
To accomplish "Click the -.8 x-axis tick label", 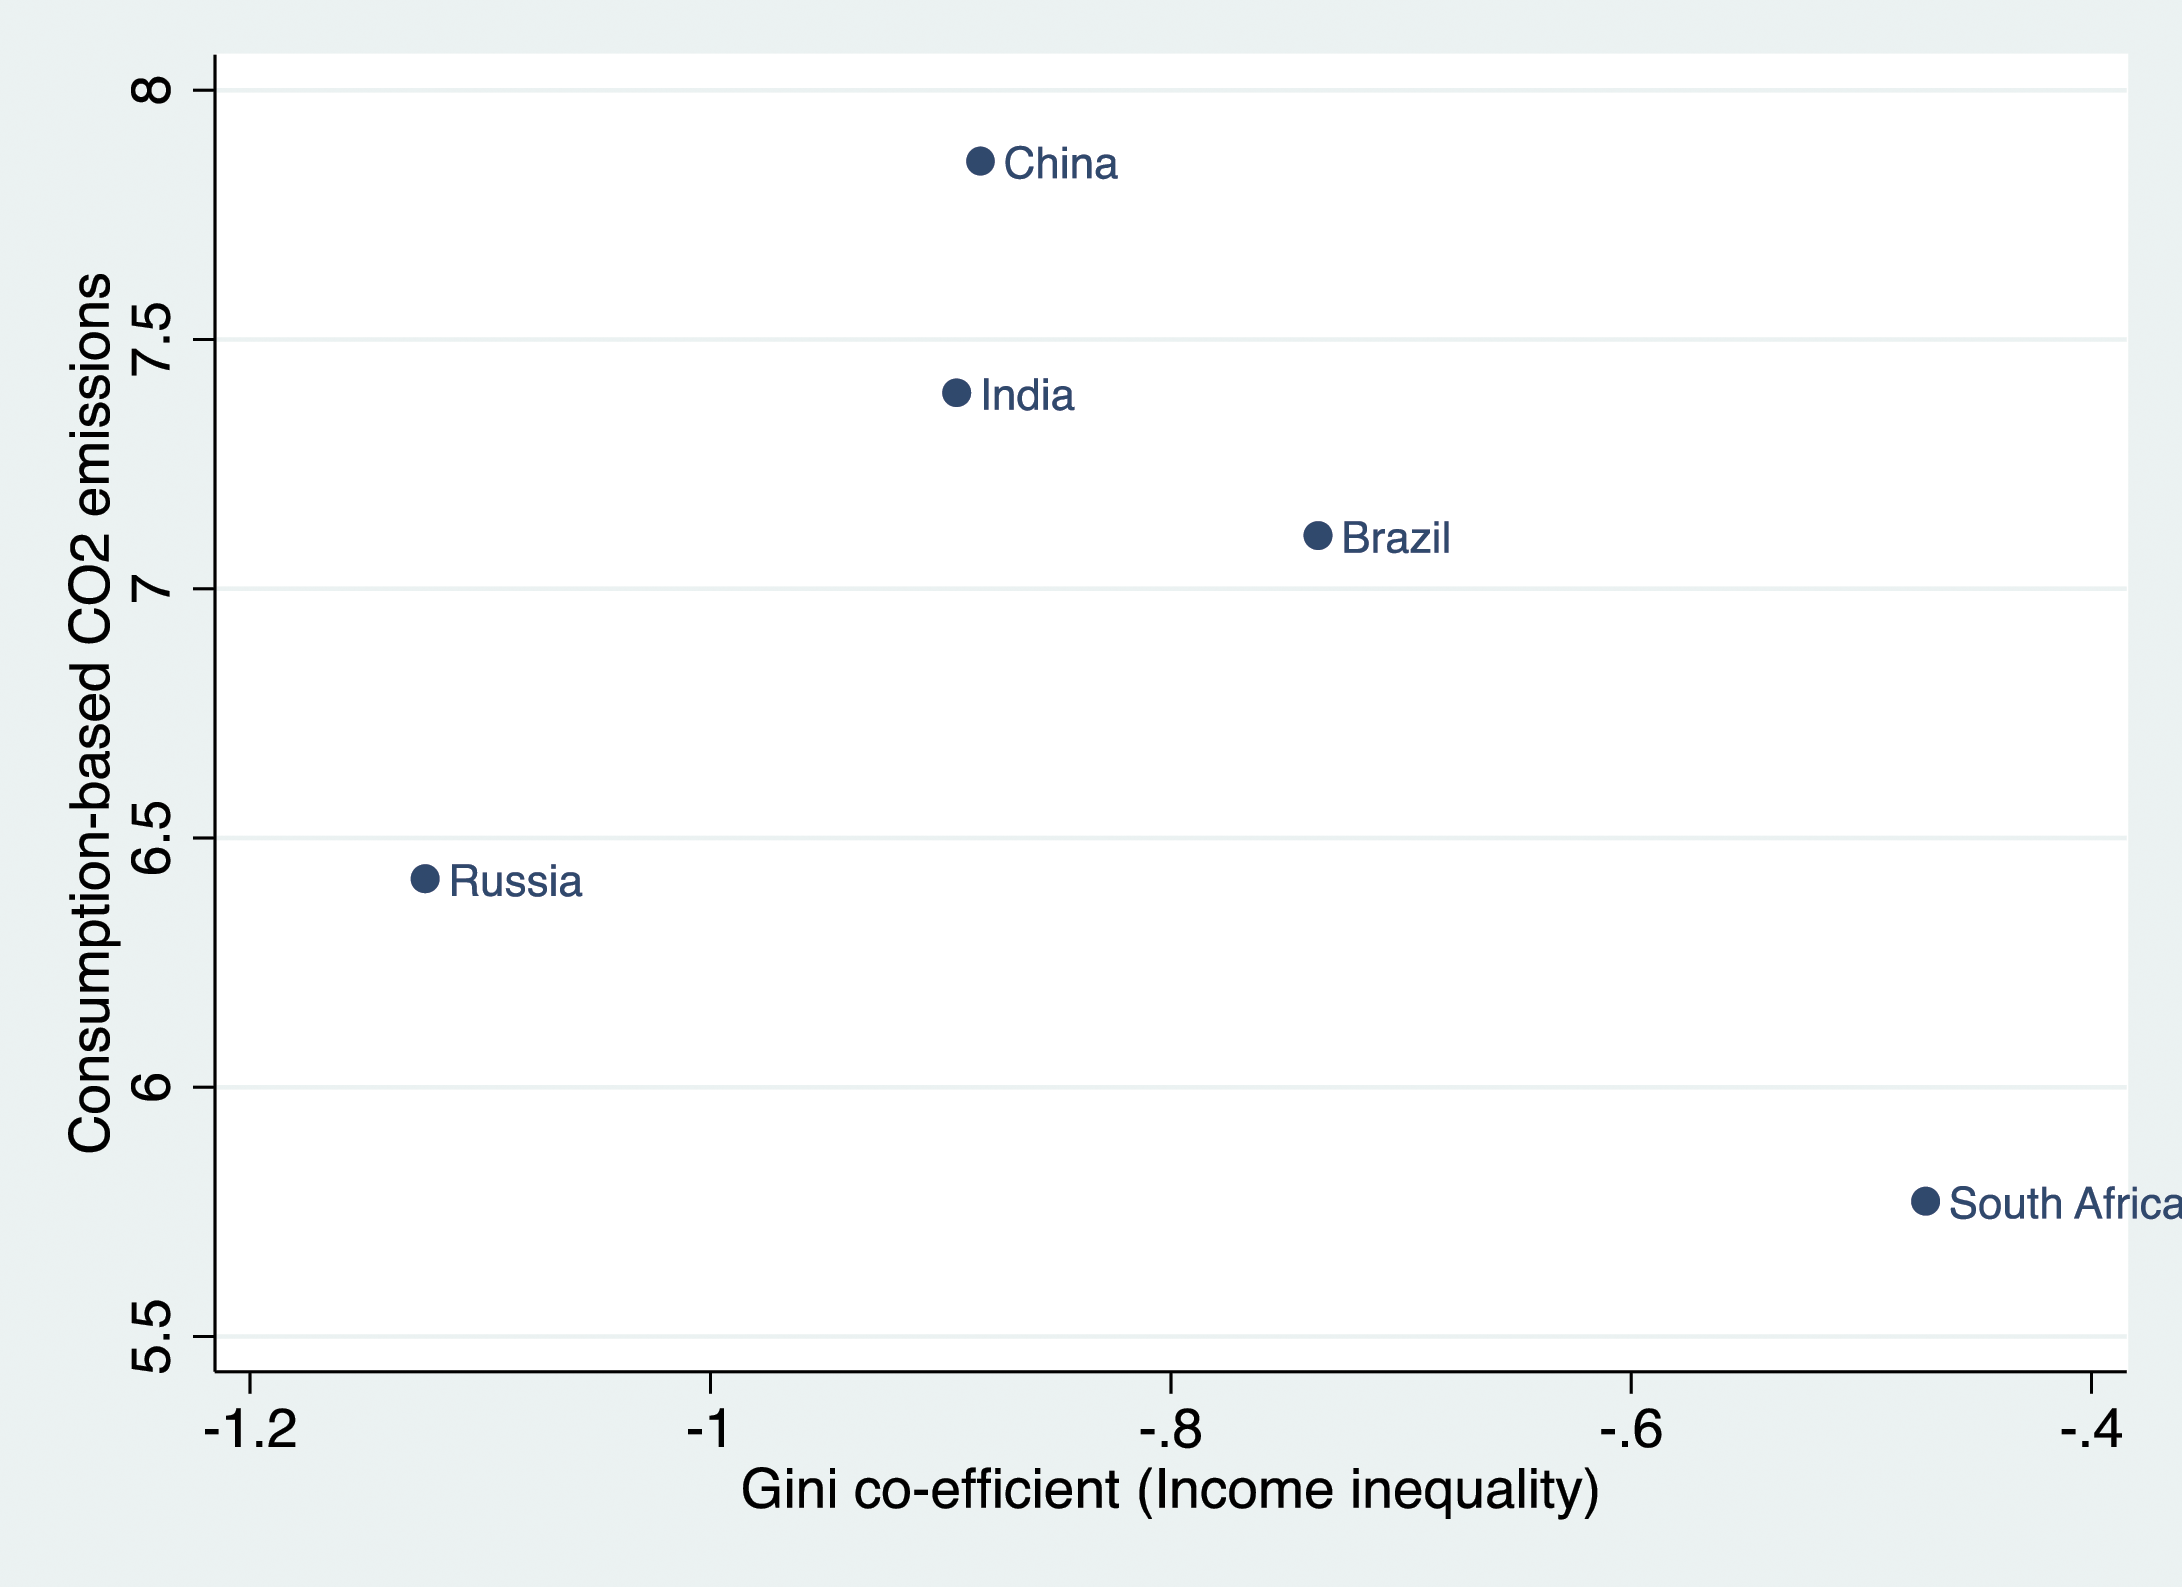I will 1170,1429.
